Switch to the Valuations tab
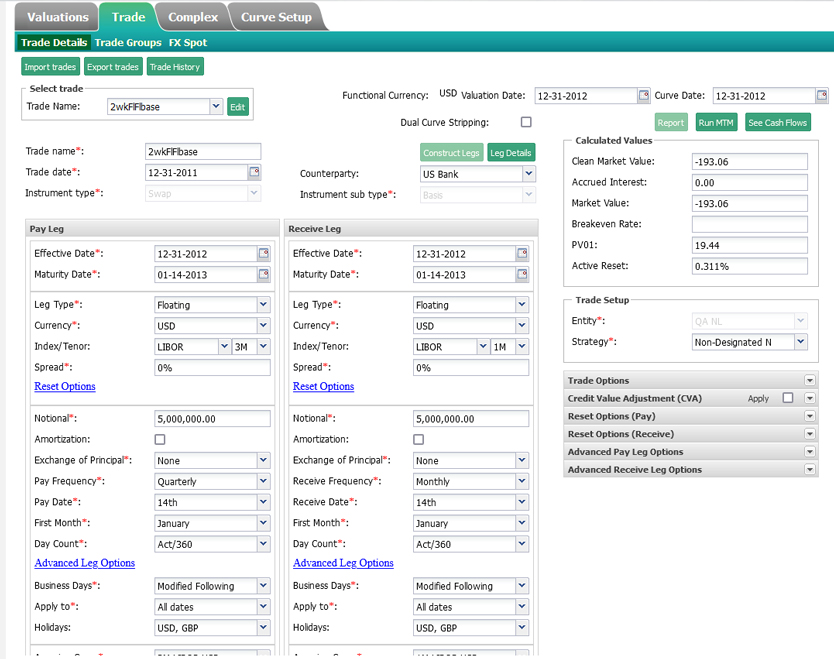The image size is (834, 659). 58,17
